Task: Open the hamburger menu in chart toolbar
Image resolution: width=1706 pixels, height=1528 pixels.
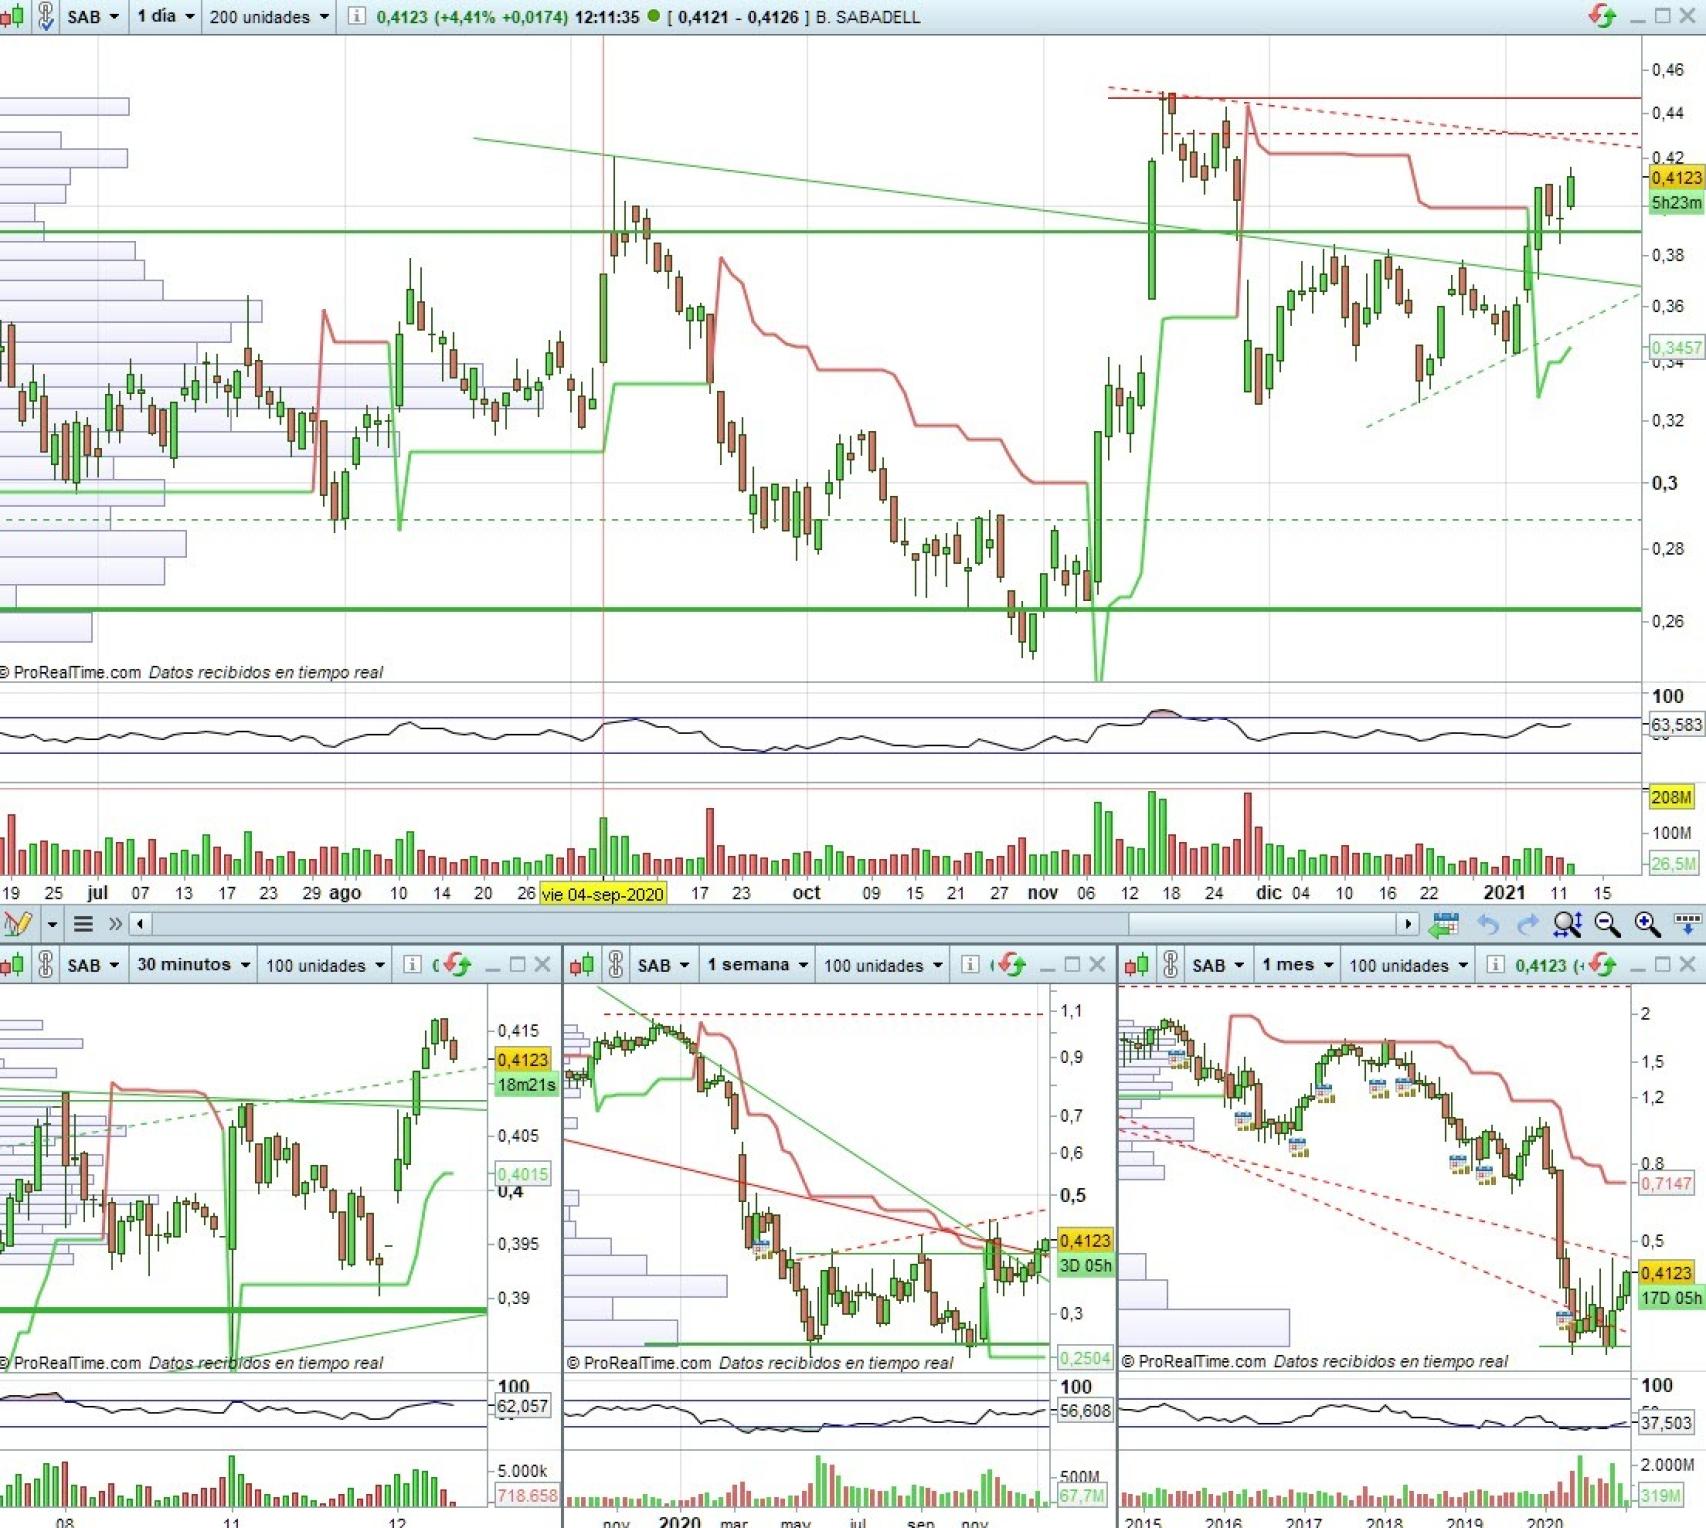Action: click(x=84, y=924)
